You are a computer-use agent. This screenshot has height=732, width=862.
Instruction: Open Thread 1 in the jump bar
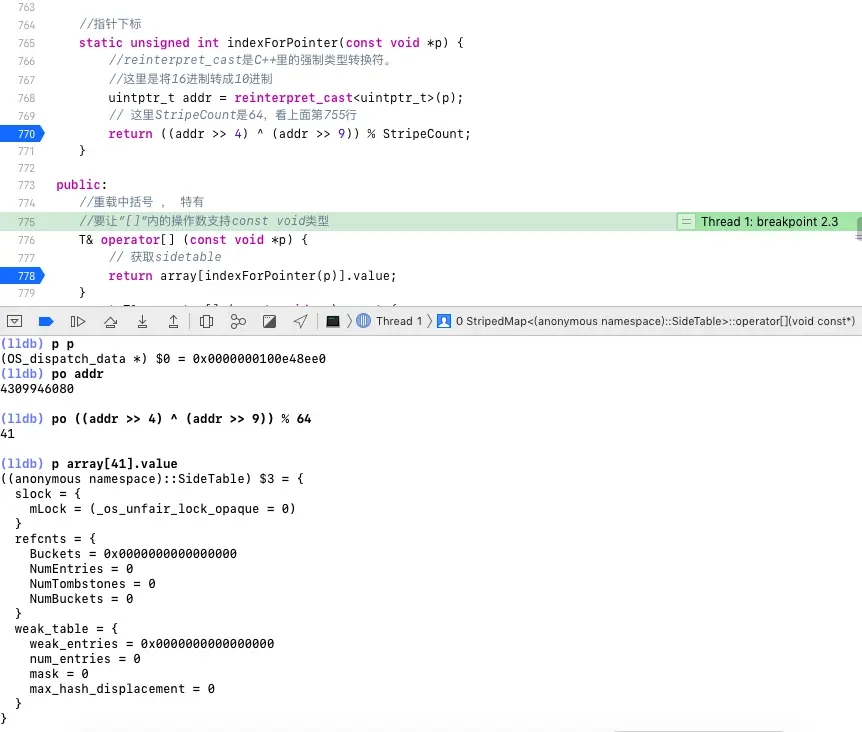point(389,321)
